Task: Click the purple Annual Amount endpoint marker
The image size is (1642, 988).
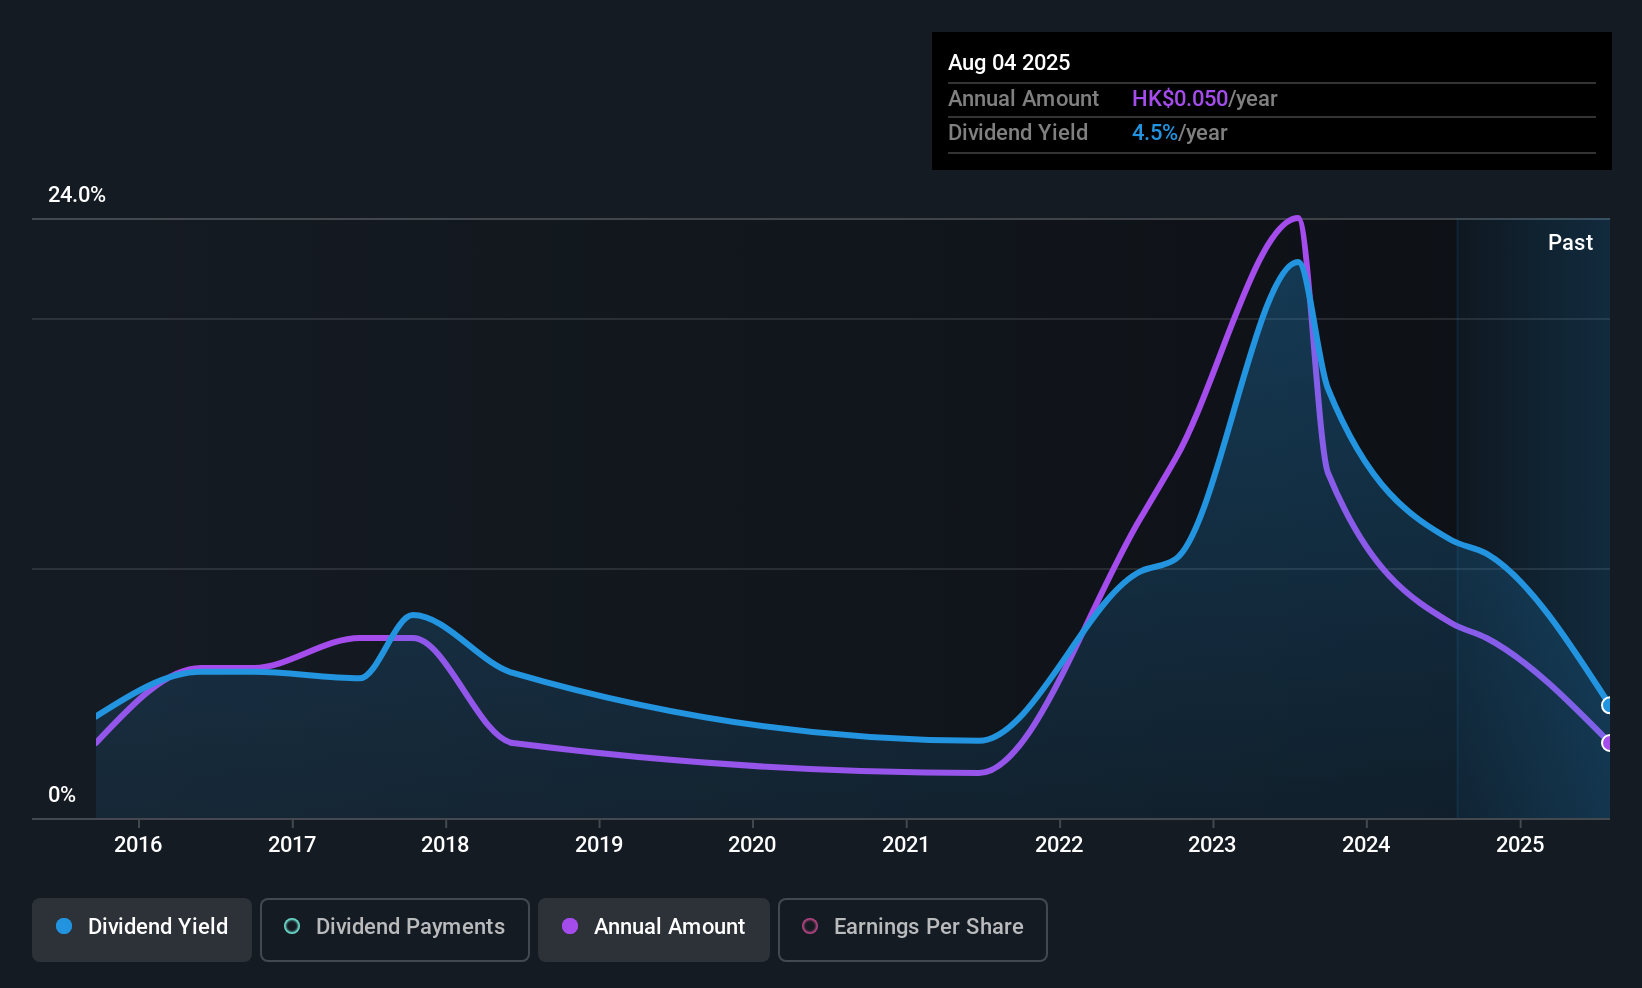Action: pos(1608,743)
